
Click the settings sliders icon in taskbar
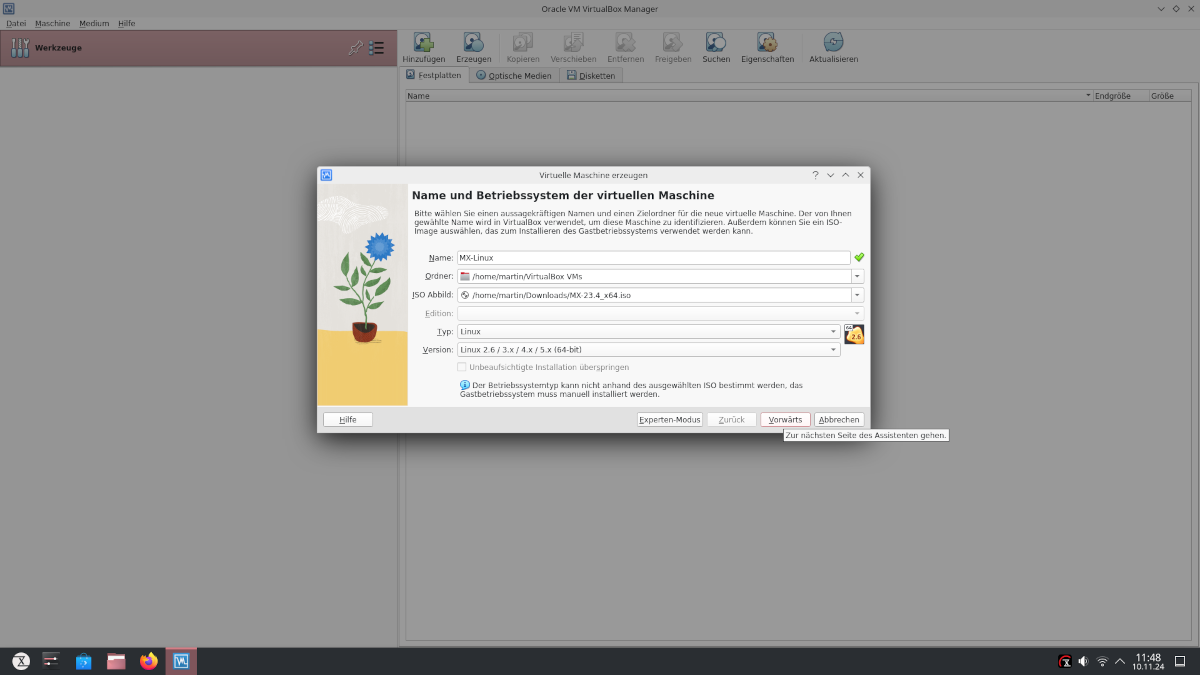[52, 660]
